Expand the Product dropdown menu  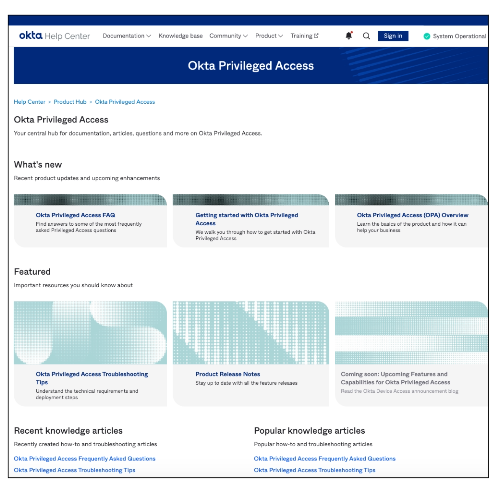click(269, 36)
